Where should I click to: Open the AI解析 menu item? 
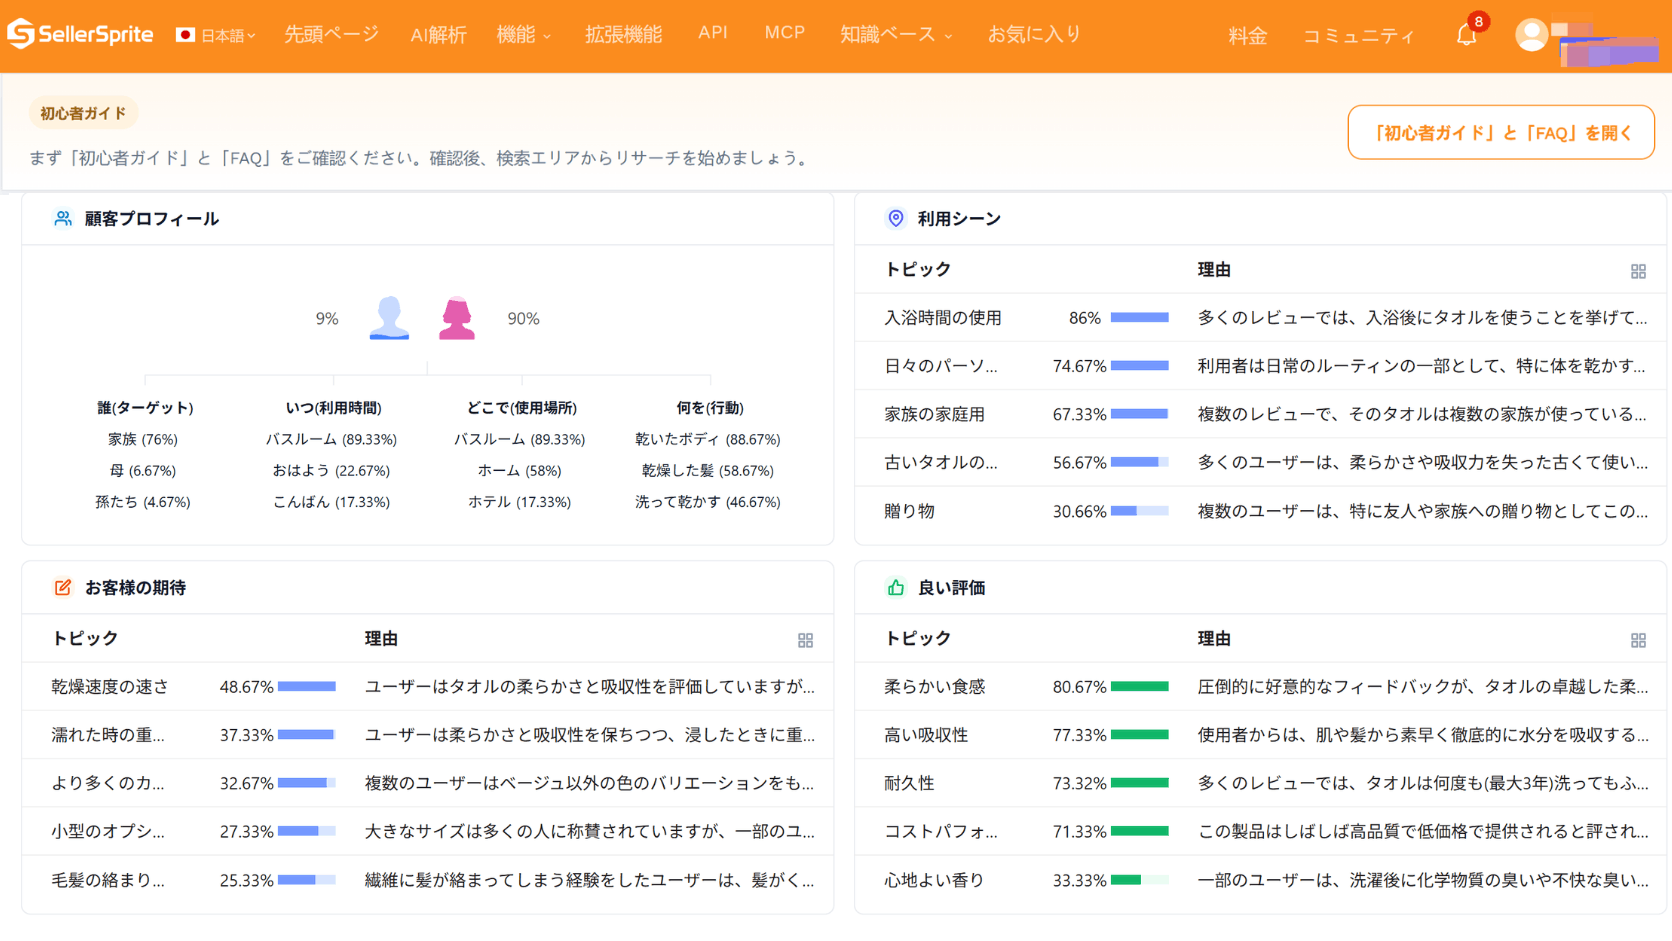point(438,35)
